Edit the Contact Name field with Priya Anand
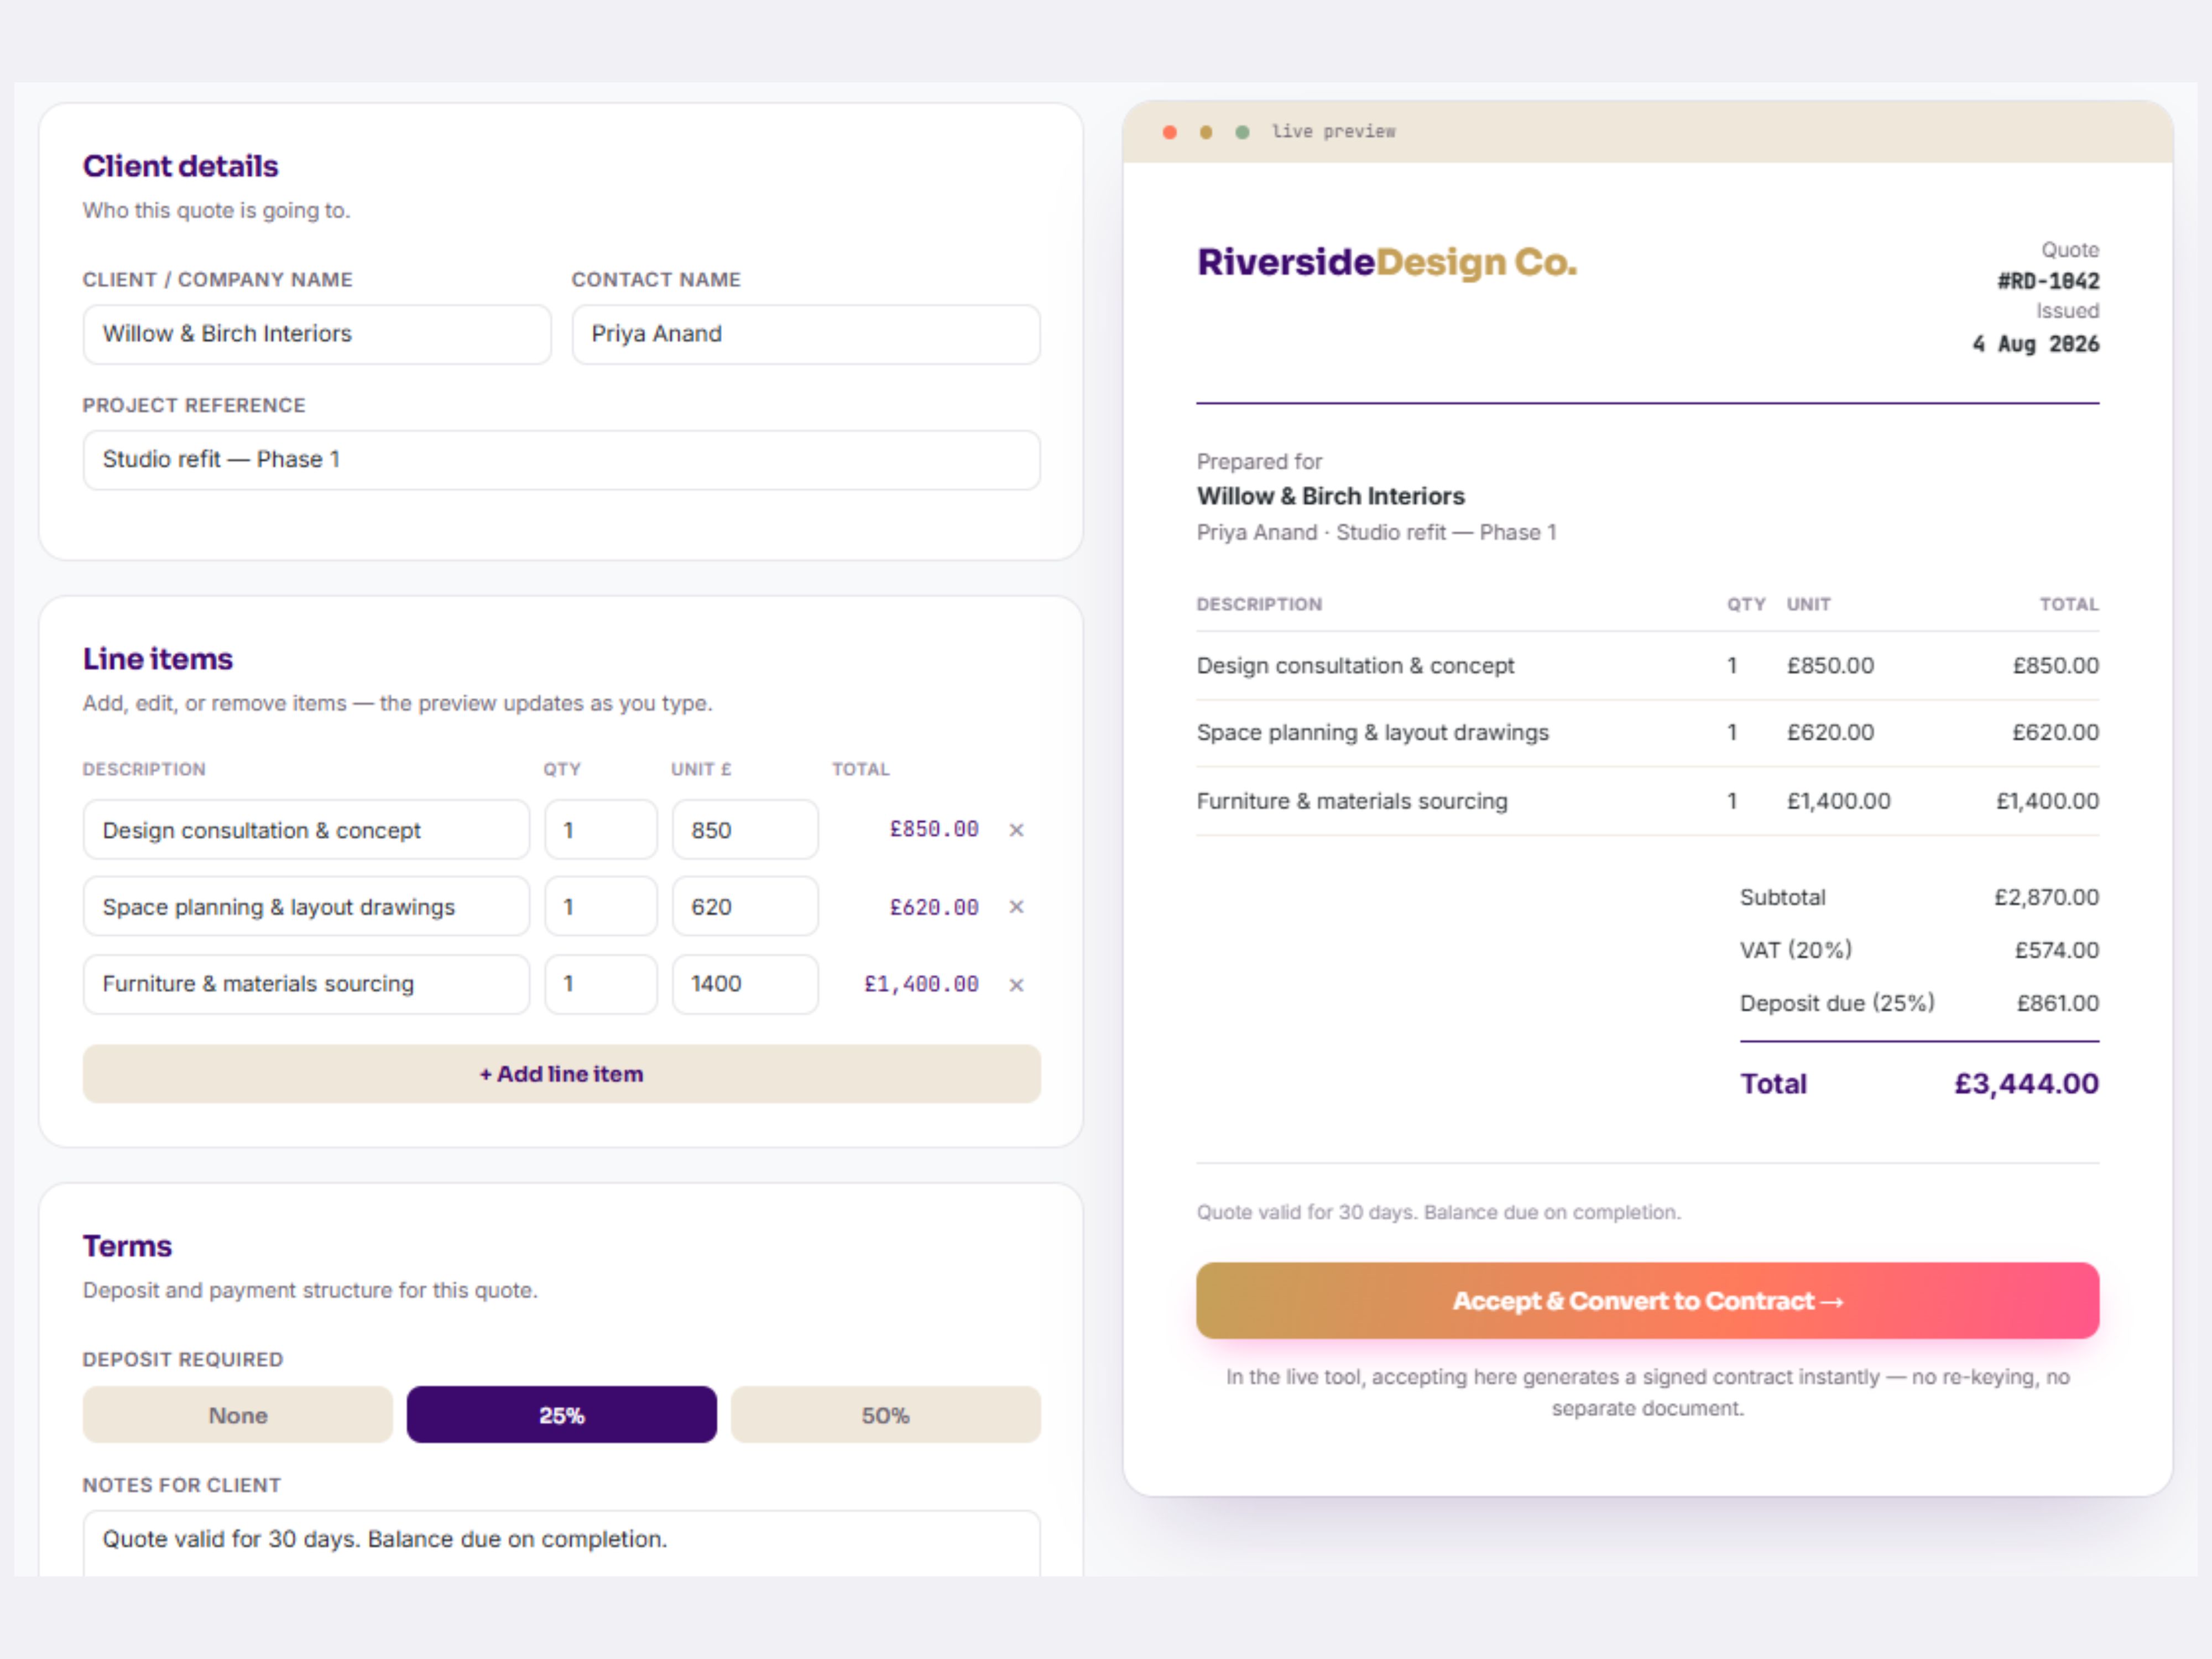Viewport: 2212px width, 1659px height. click(806, 334)
